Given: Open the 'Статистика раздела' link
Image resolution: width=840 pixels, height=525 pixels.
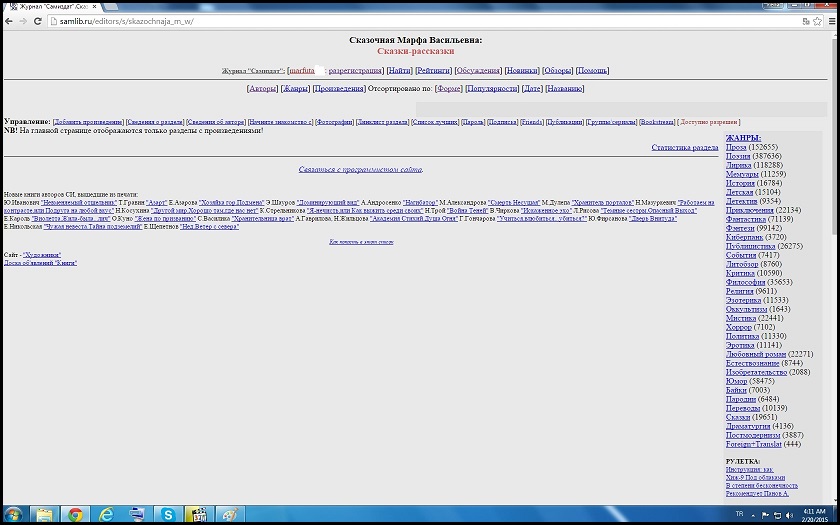Looking at the screenshot, I should (x=684, y=147).
